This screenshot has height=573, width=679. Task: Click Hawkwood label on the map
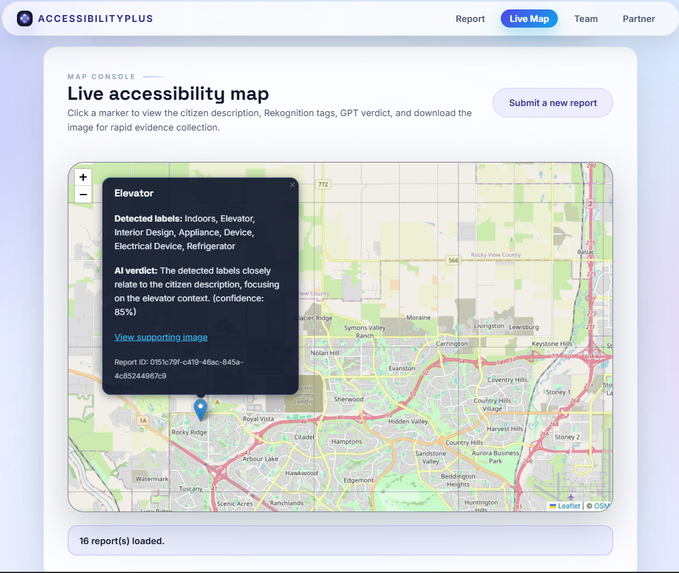point(301,473)
